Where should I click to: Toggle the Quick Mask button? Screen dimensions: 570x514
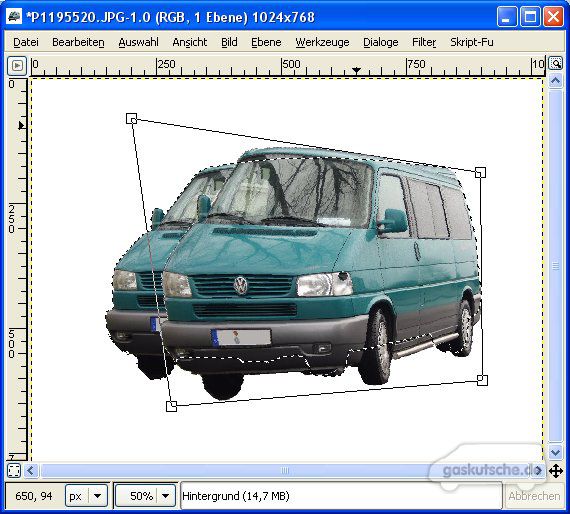click(14, 470)
